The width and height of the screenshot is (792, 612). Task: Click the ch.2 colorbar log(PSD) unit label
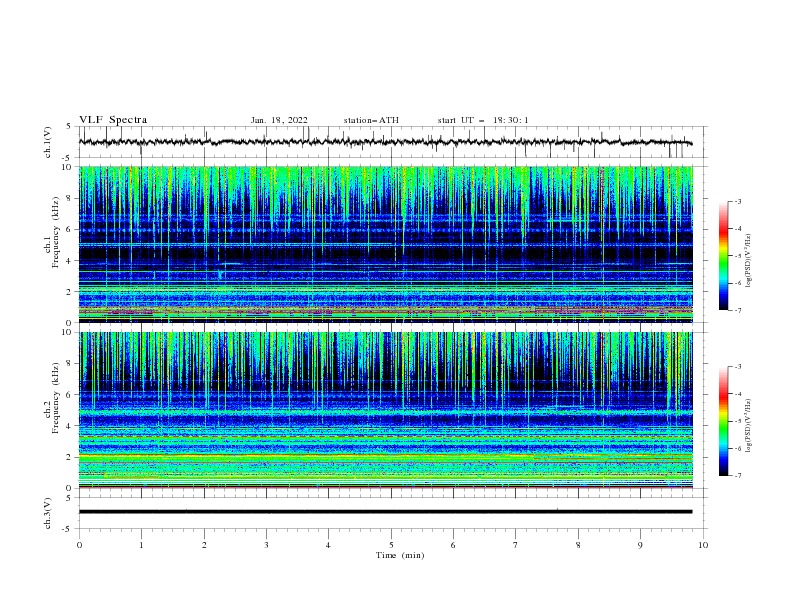click(748, 426)
